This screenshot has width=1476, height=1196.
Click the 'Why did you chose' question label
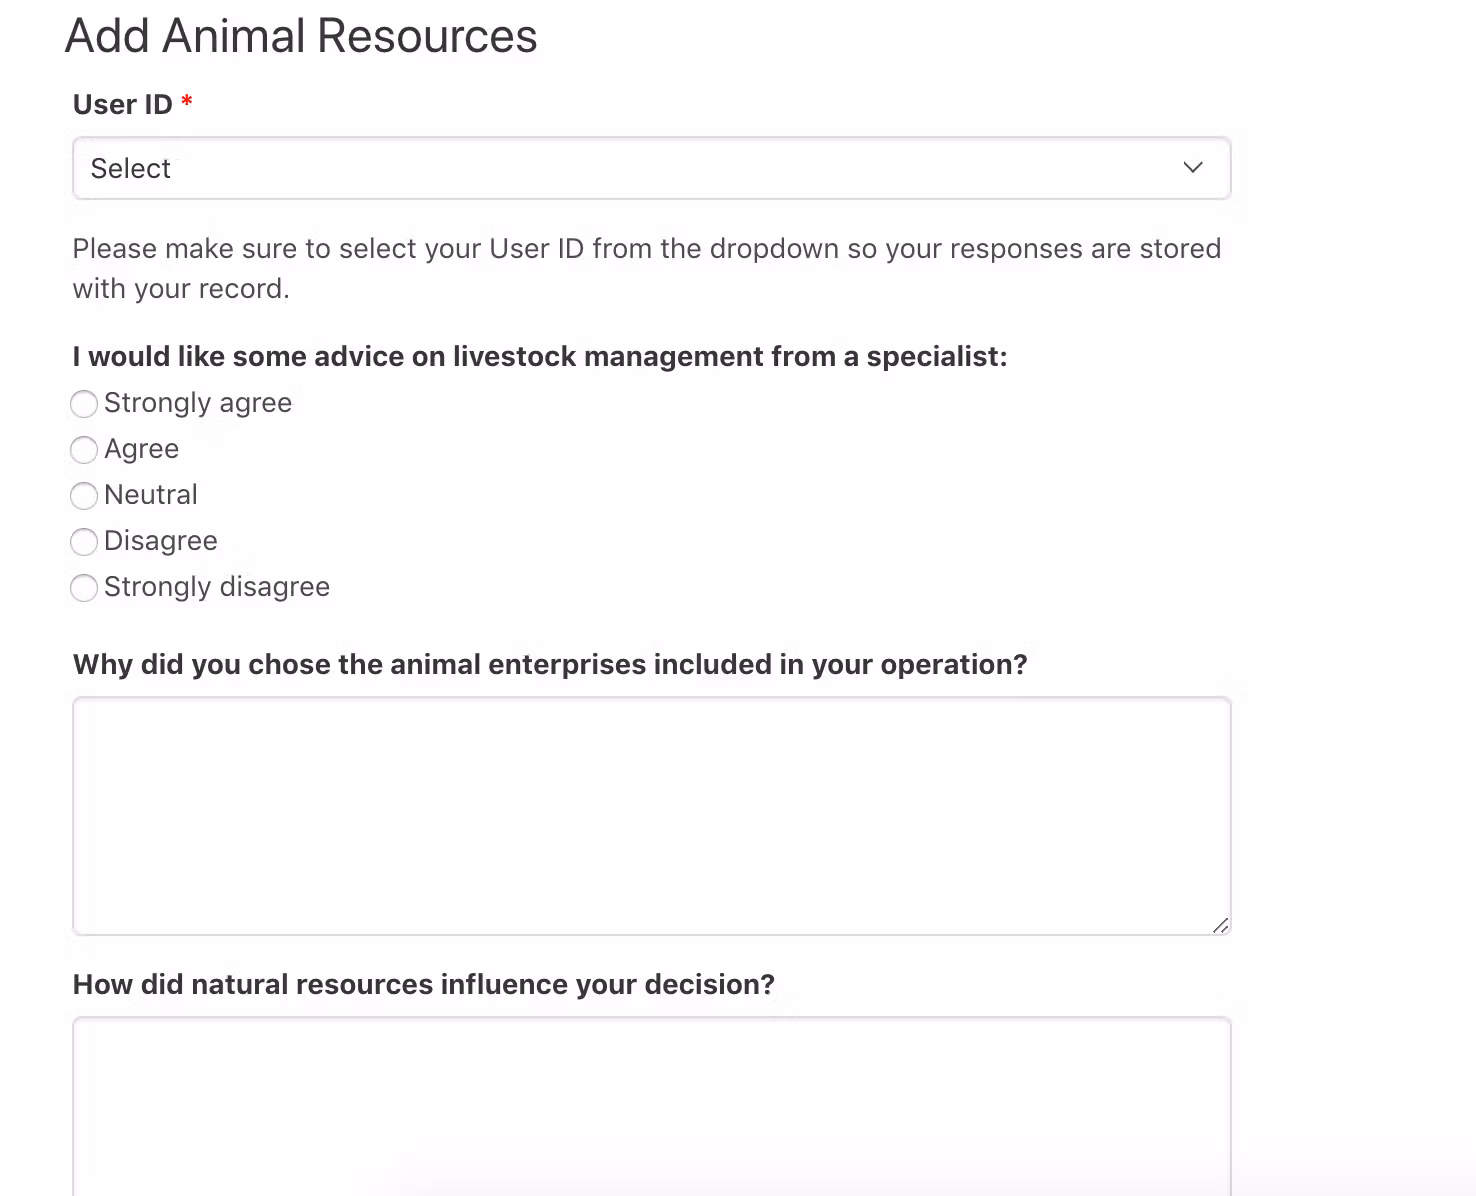550,665
